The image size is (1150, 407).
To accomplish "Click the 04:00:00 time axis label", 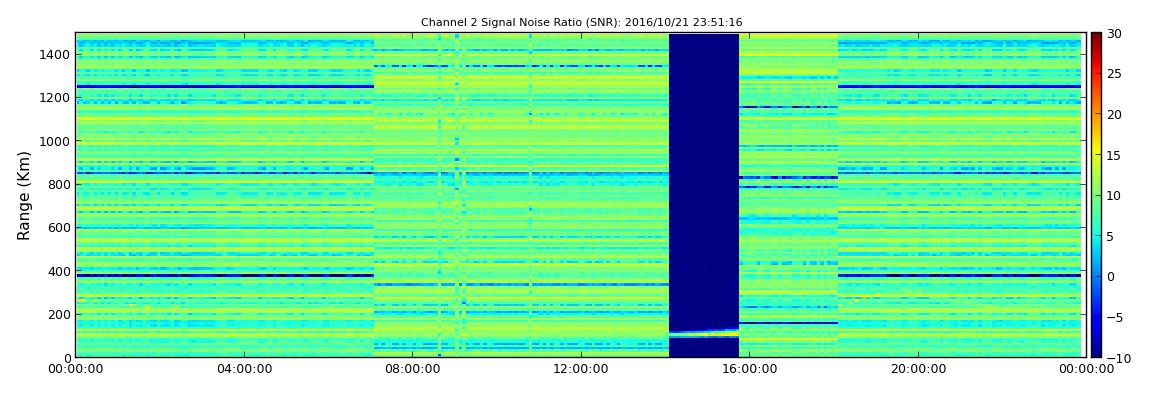I will click(x=243, y=370).
